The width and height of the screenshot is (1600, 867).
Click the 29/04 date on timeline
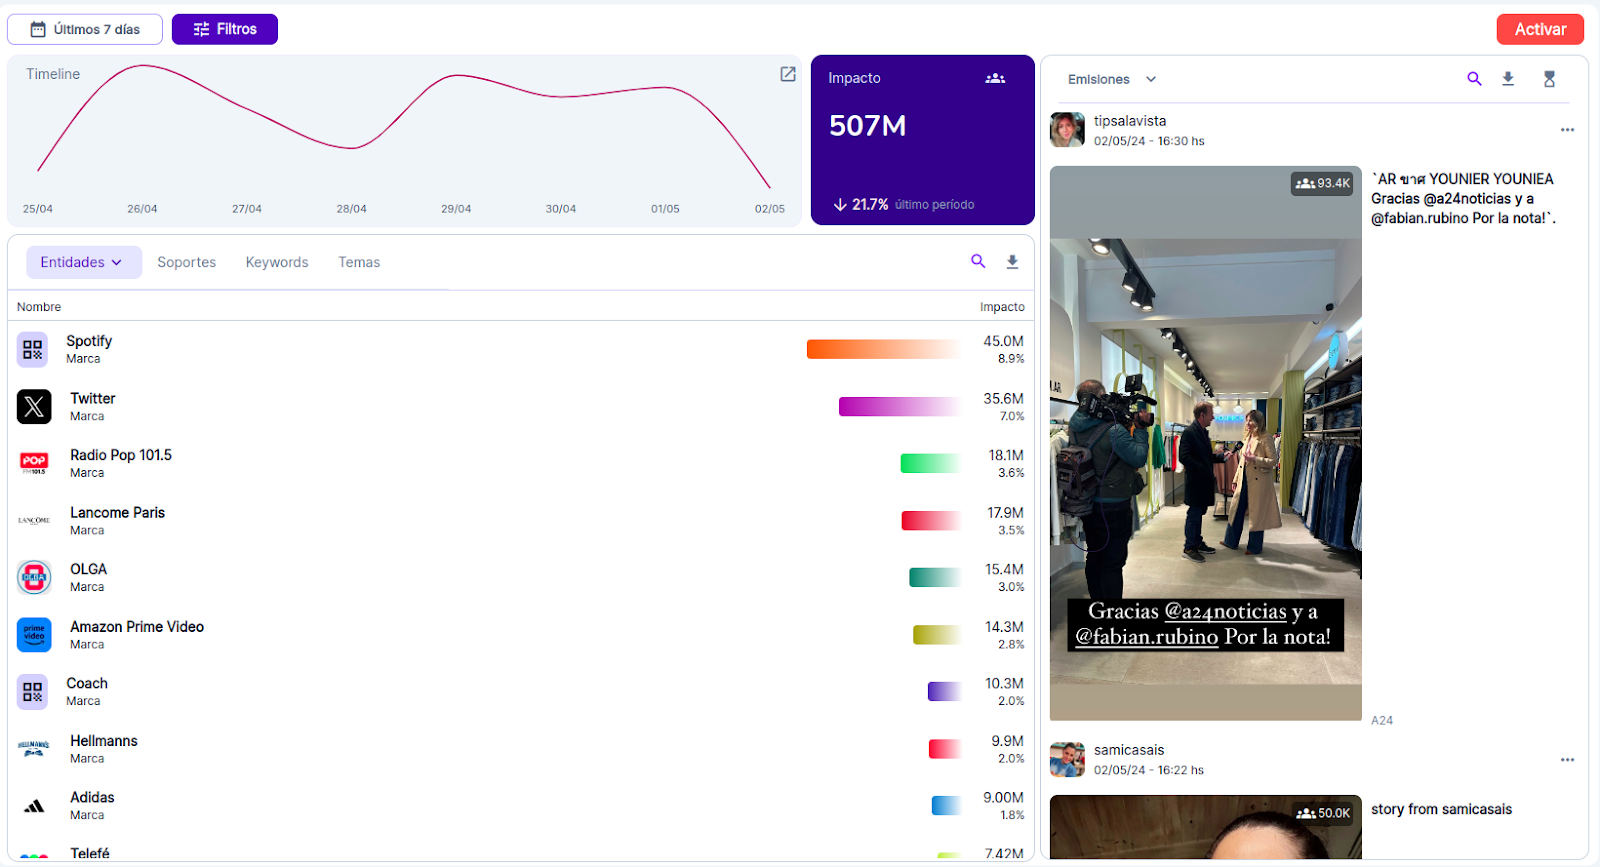(456, 209)
